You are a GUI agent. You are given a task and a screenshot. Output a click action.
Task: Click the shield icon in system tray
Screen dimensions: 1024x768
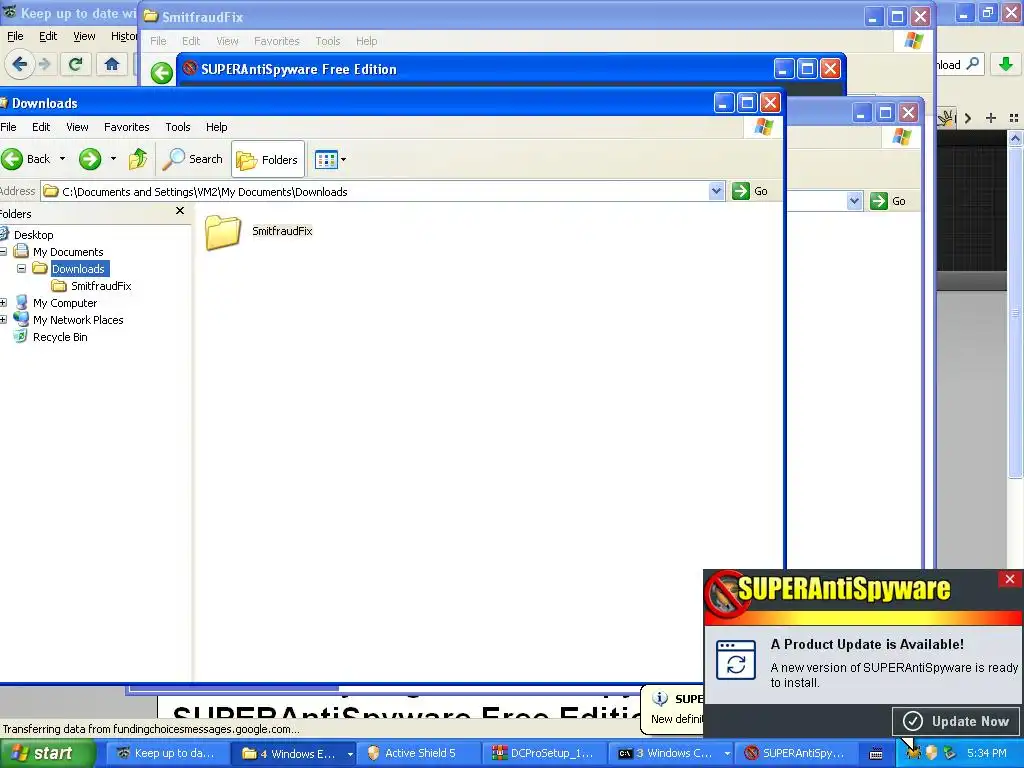(x=931, y=753)
